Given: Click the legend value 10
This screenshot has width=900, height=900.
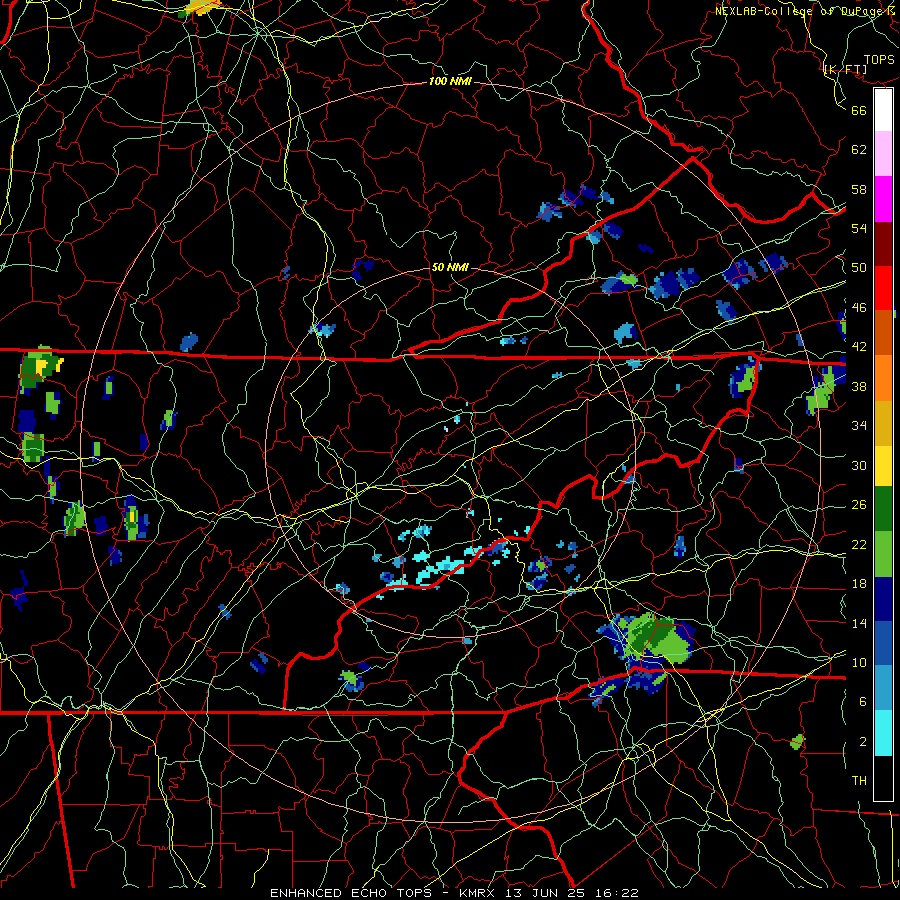Looking at the screenshot, I should click(859, 662).
